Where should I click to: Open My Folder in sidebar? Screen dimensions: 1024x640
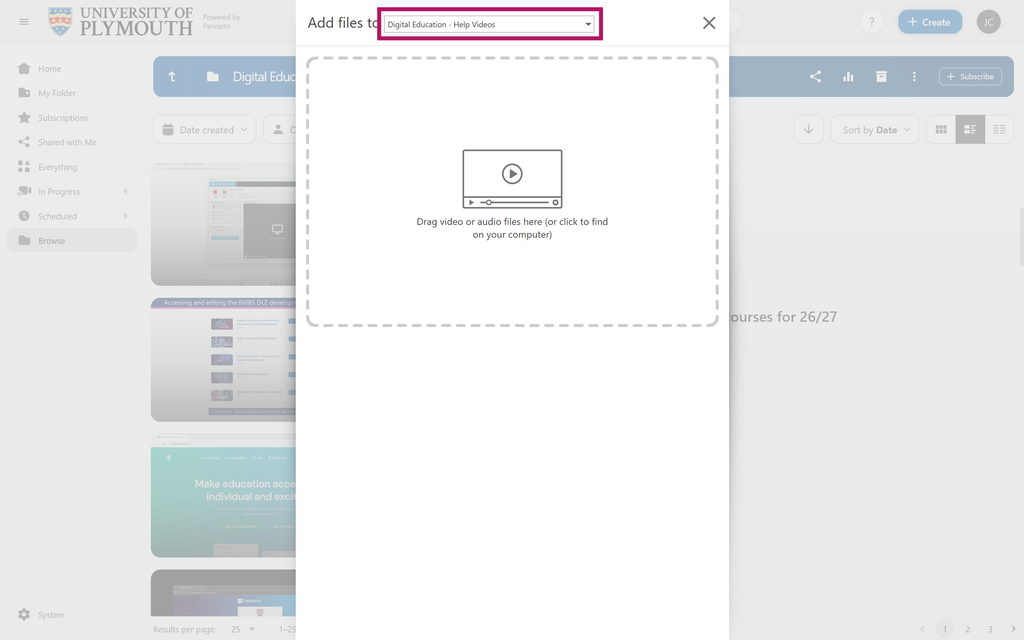pyautogui.click(x=72, y=93)
